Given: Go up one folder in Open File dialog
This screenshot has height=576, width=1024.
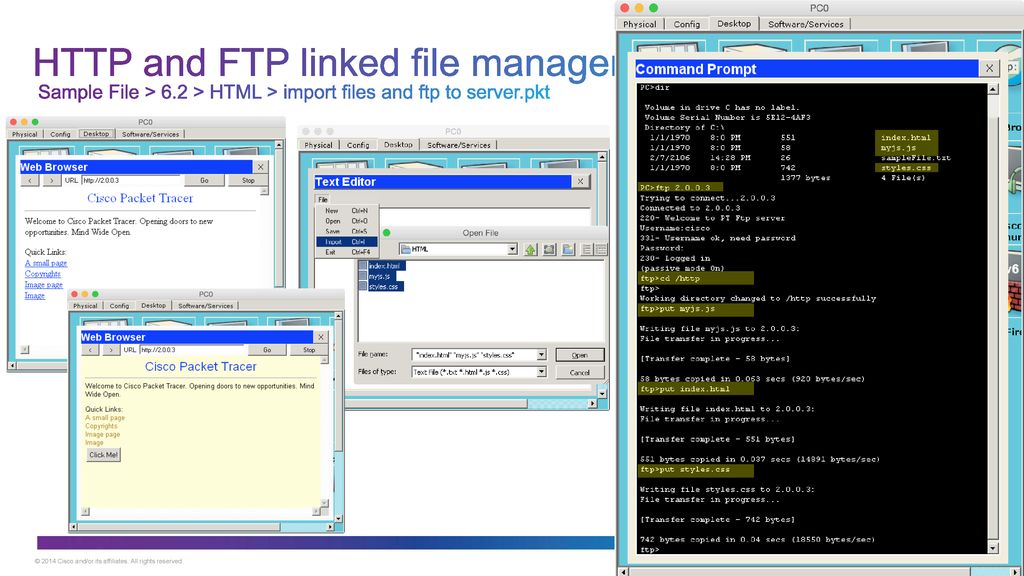Looking at the screenshot, I should 530,249.
